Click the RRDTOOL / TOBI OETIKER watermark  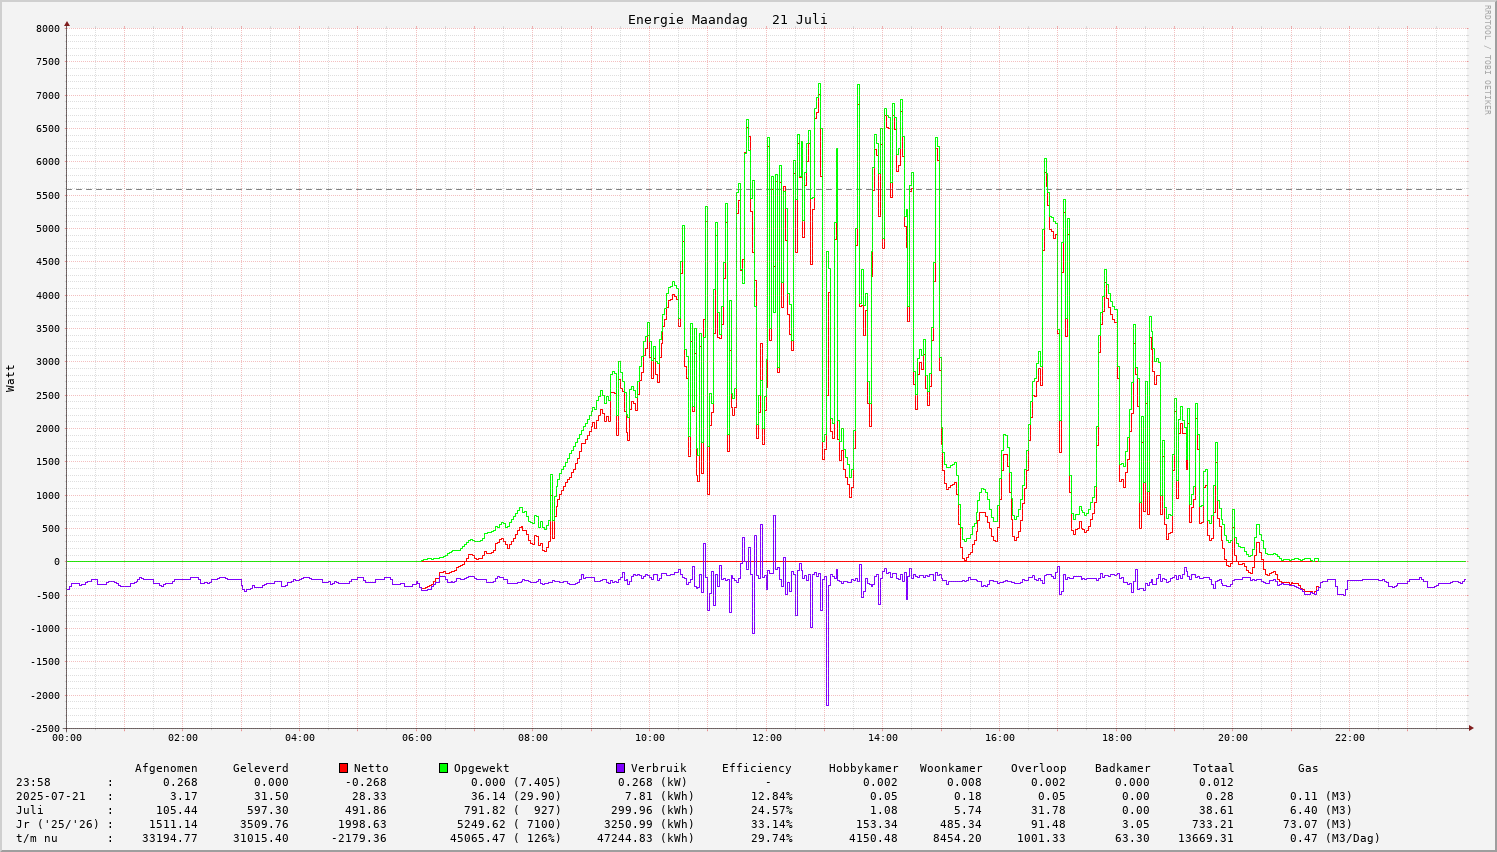pyautogui.click(x=1487, y=59)
